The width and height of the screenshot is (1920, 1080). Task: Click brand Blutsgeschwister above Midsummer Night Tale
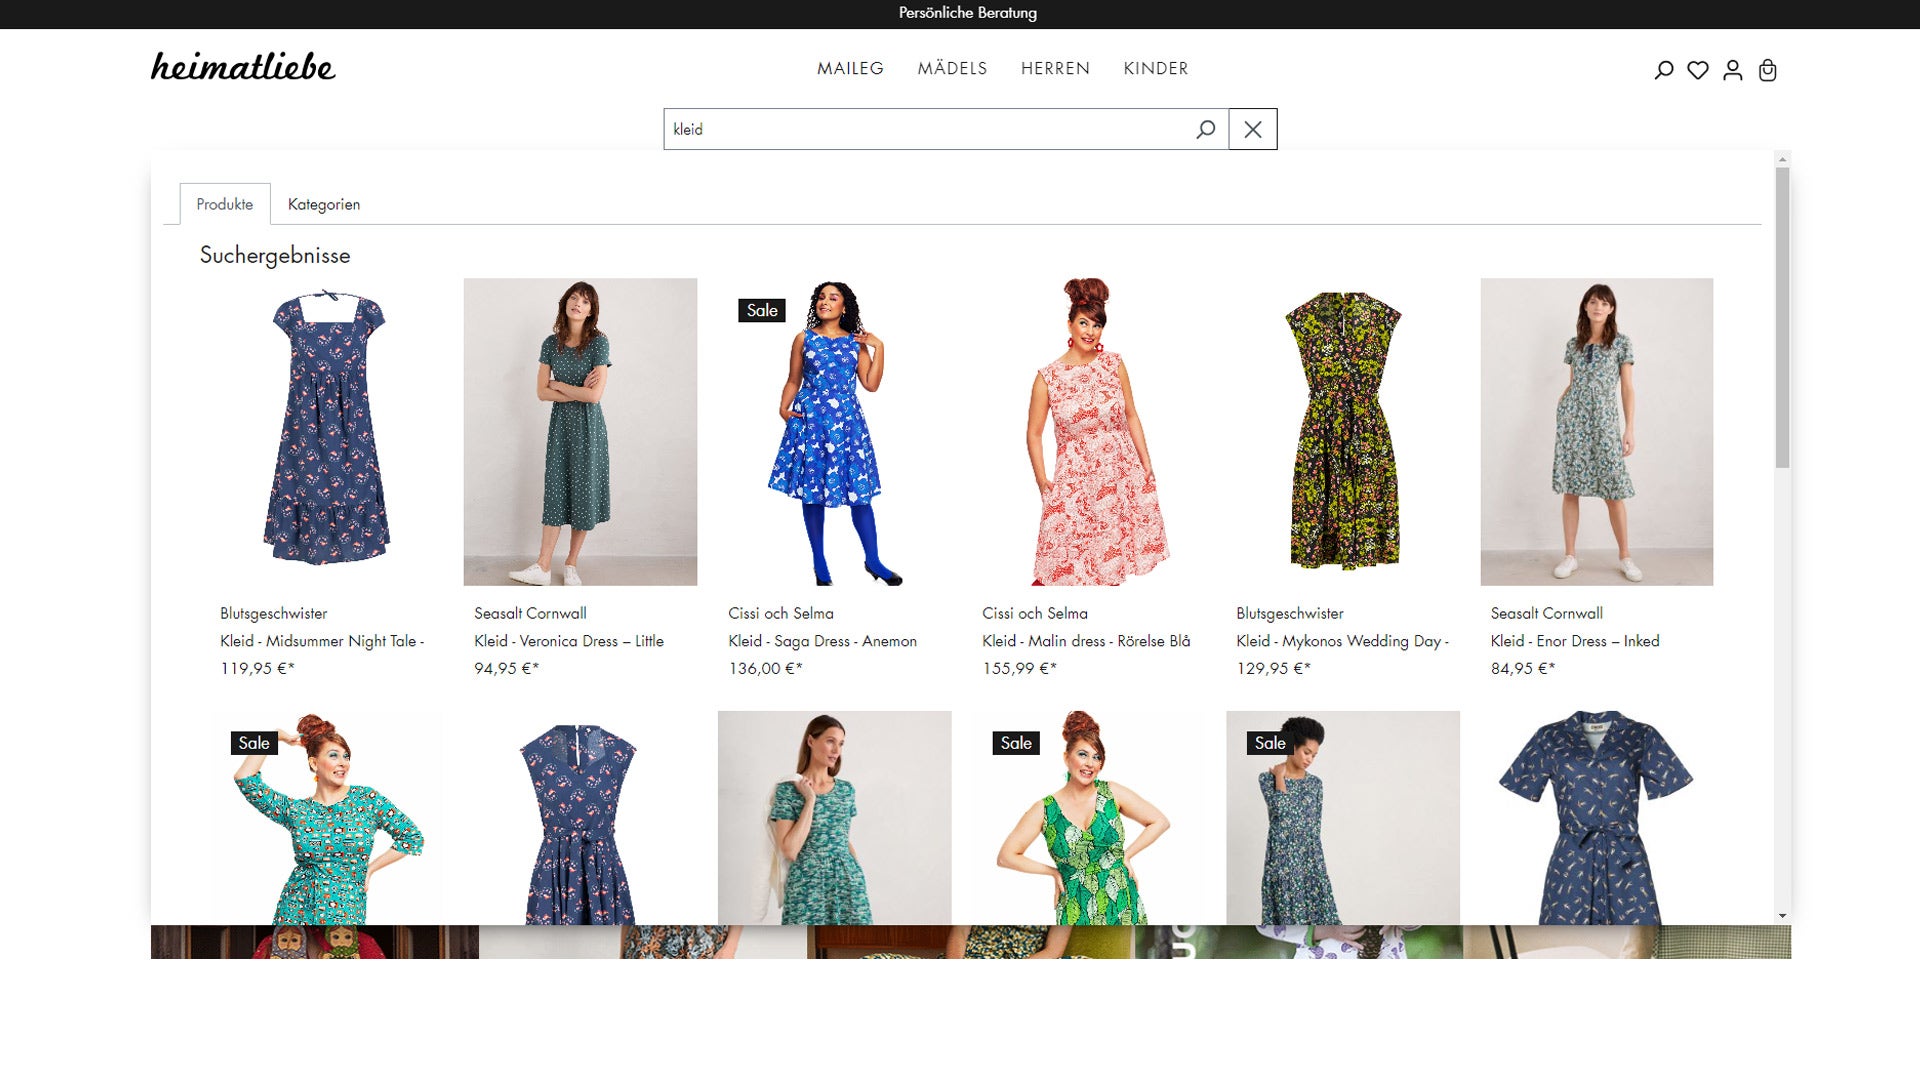(x=273, y=613)
